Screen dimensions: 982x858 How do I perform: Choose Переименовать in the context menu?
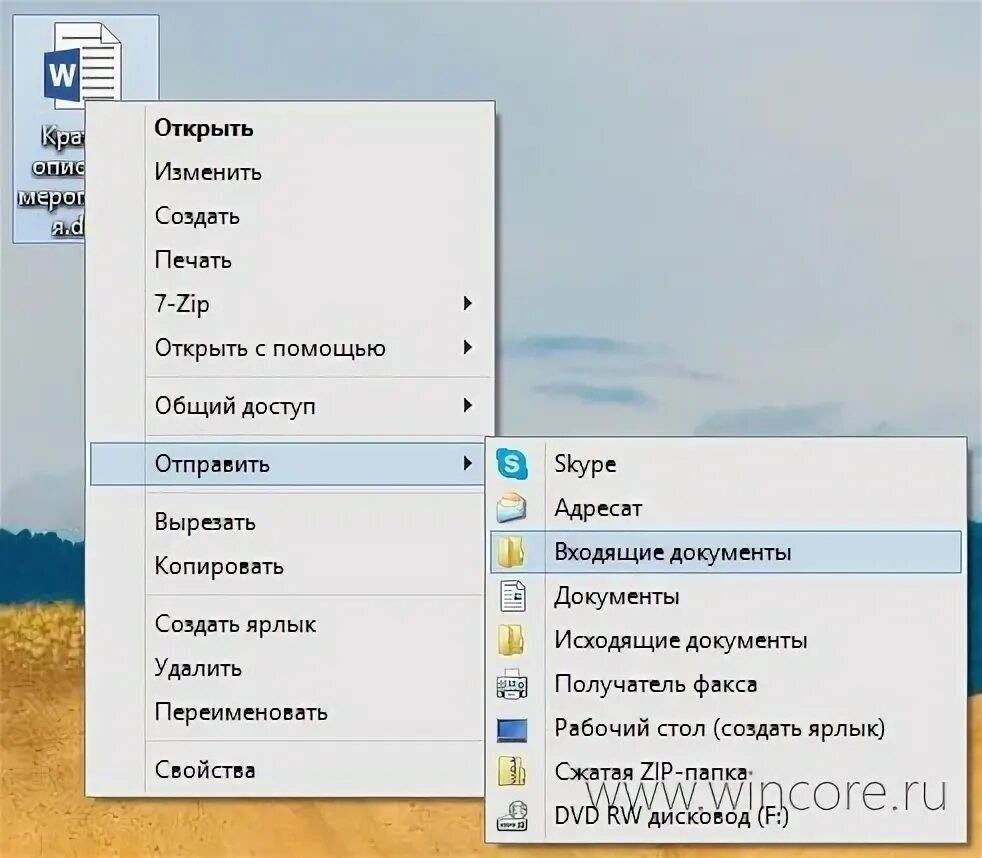pyautogui.click(x=287, y=712)
